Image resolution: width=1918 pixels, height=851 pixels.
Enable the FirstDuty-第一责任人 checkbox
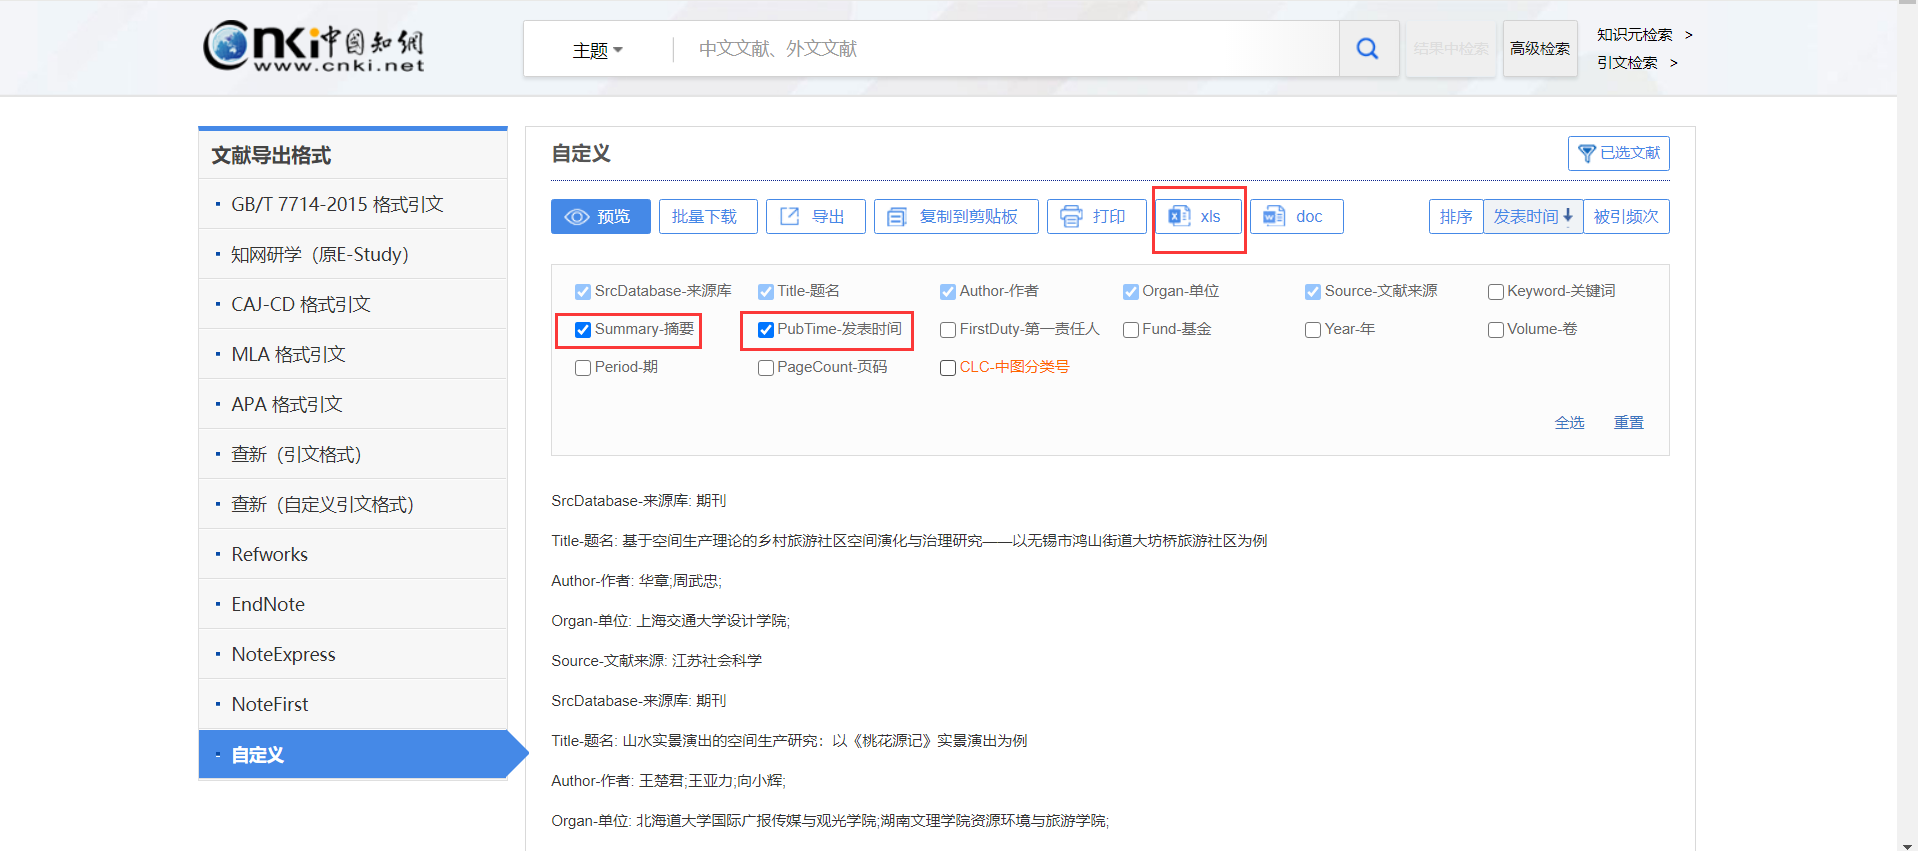click(x=948, y=330)
